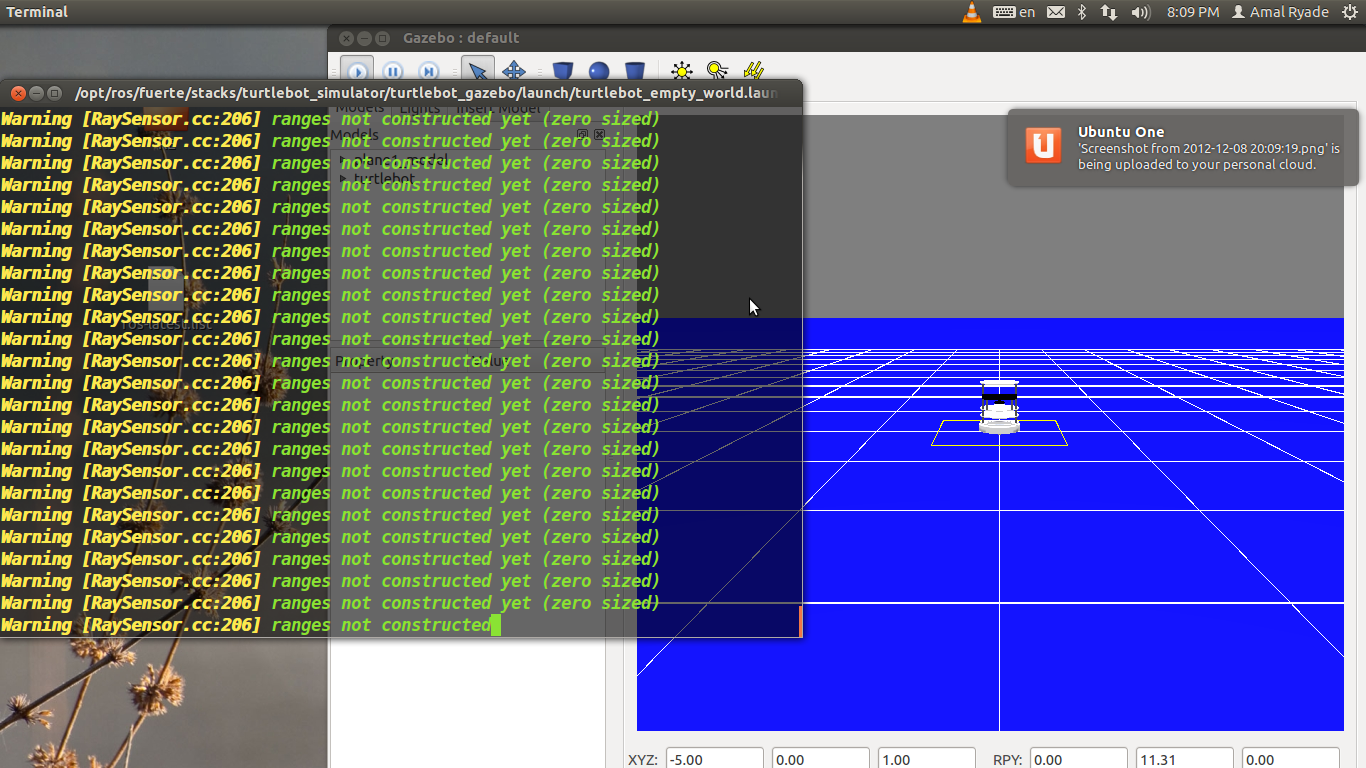Choose the cylinder shape insert tool
The height and width of the screenshot is (768, 1366).
[x=634, y=71]
